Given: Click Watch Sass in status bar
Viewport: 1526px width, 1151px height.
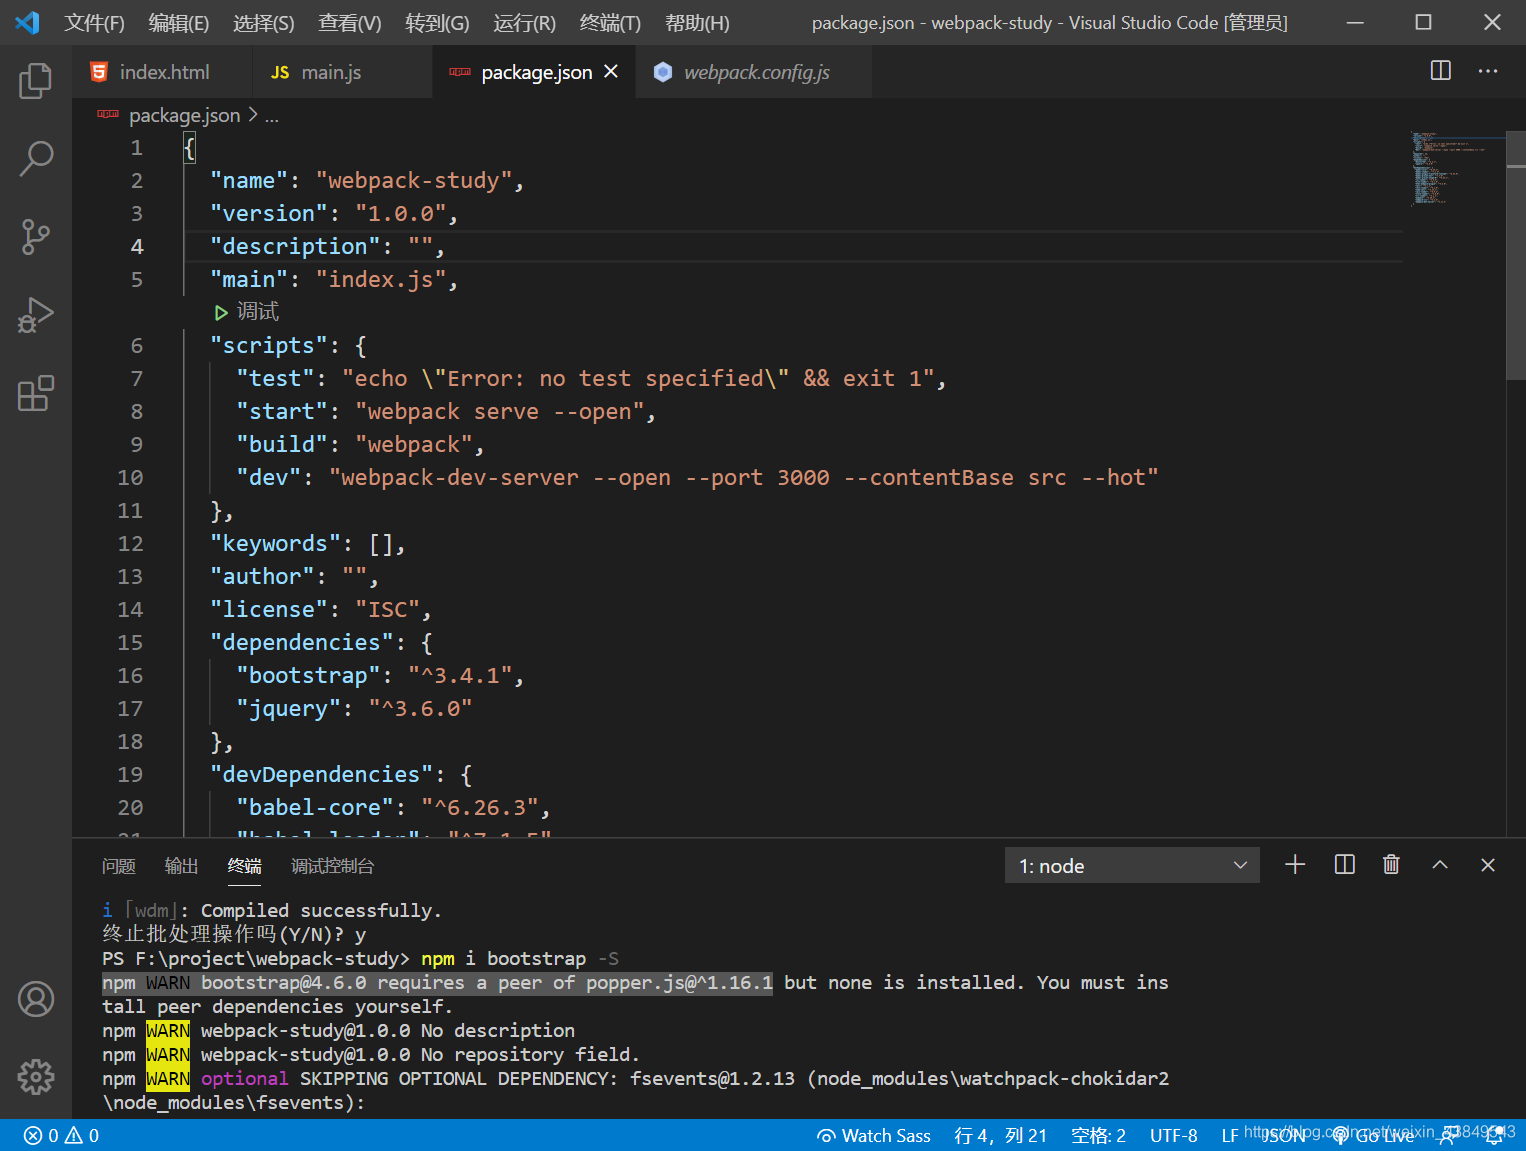Looking at the screenshot, I should point(874,1135).
